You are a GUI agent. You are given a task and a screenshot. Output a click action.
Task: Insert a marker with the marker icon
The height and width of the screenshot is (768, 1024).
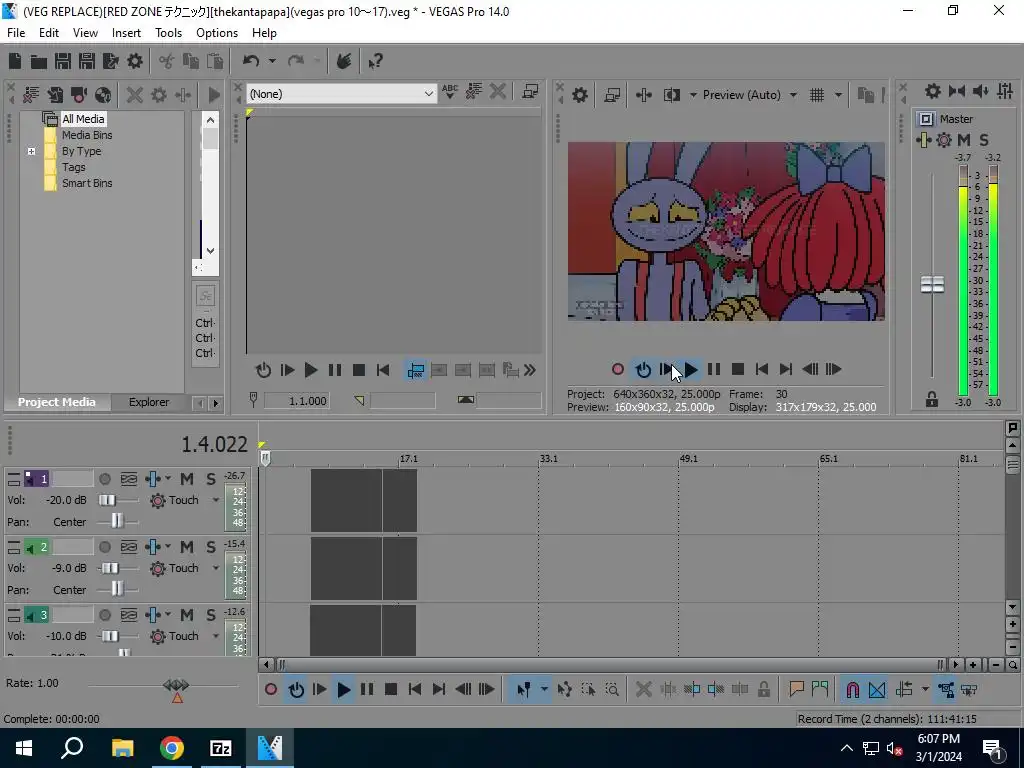click(796, 690)
